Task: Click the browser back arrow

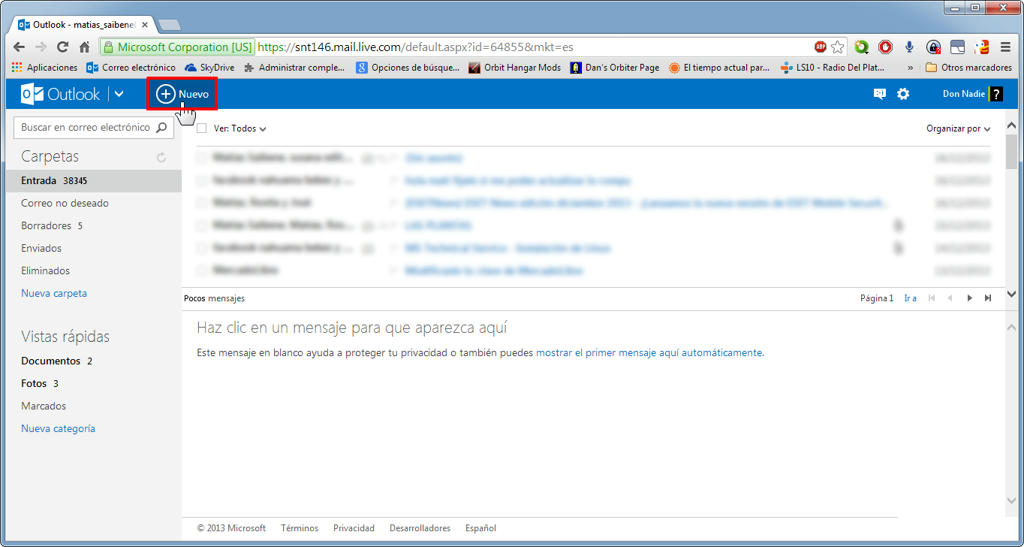Action: pos(19,47)
